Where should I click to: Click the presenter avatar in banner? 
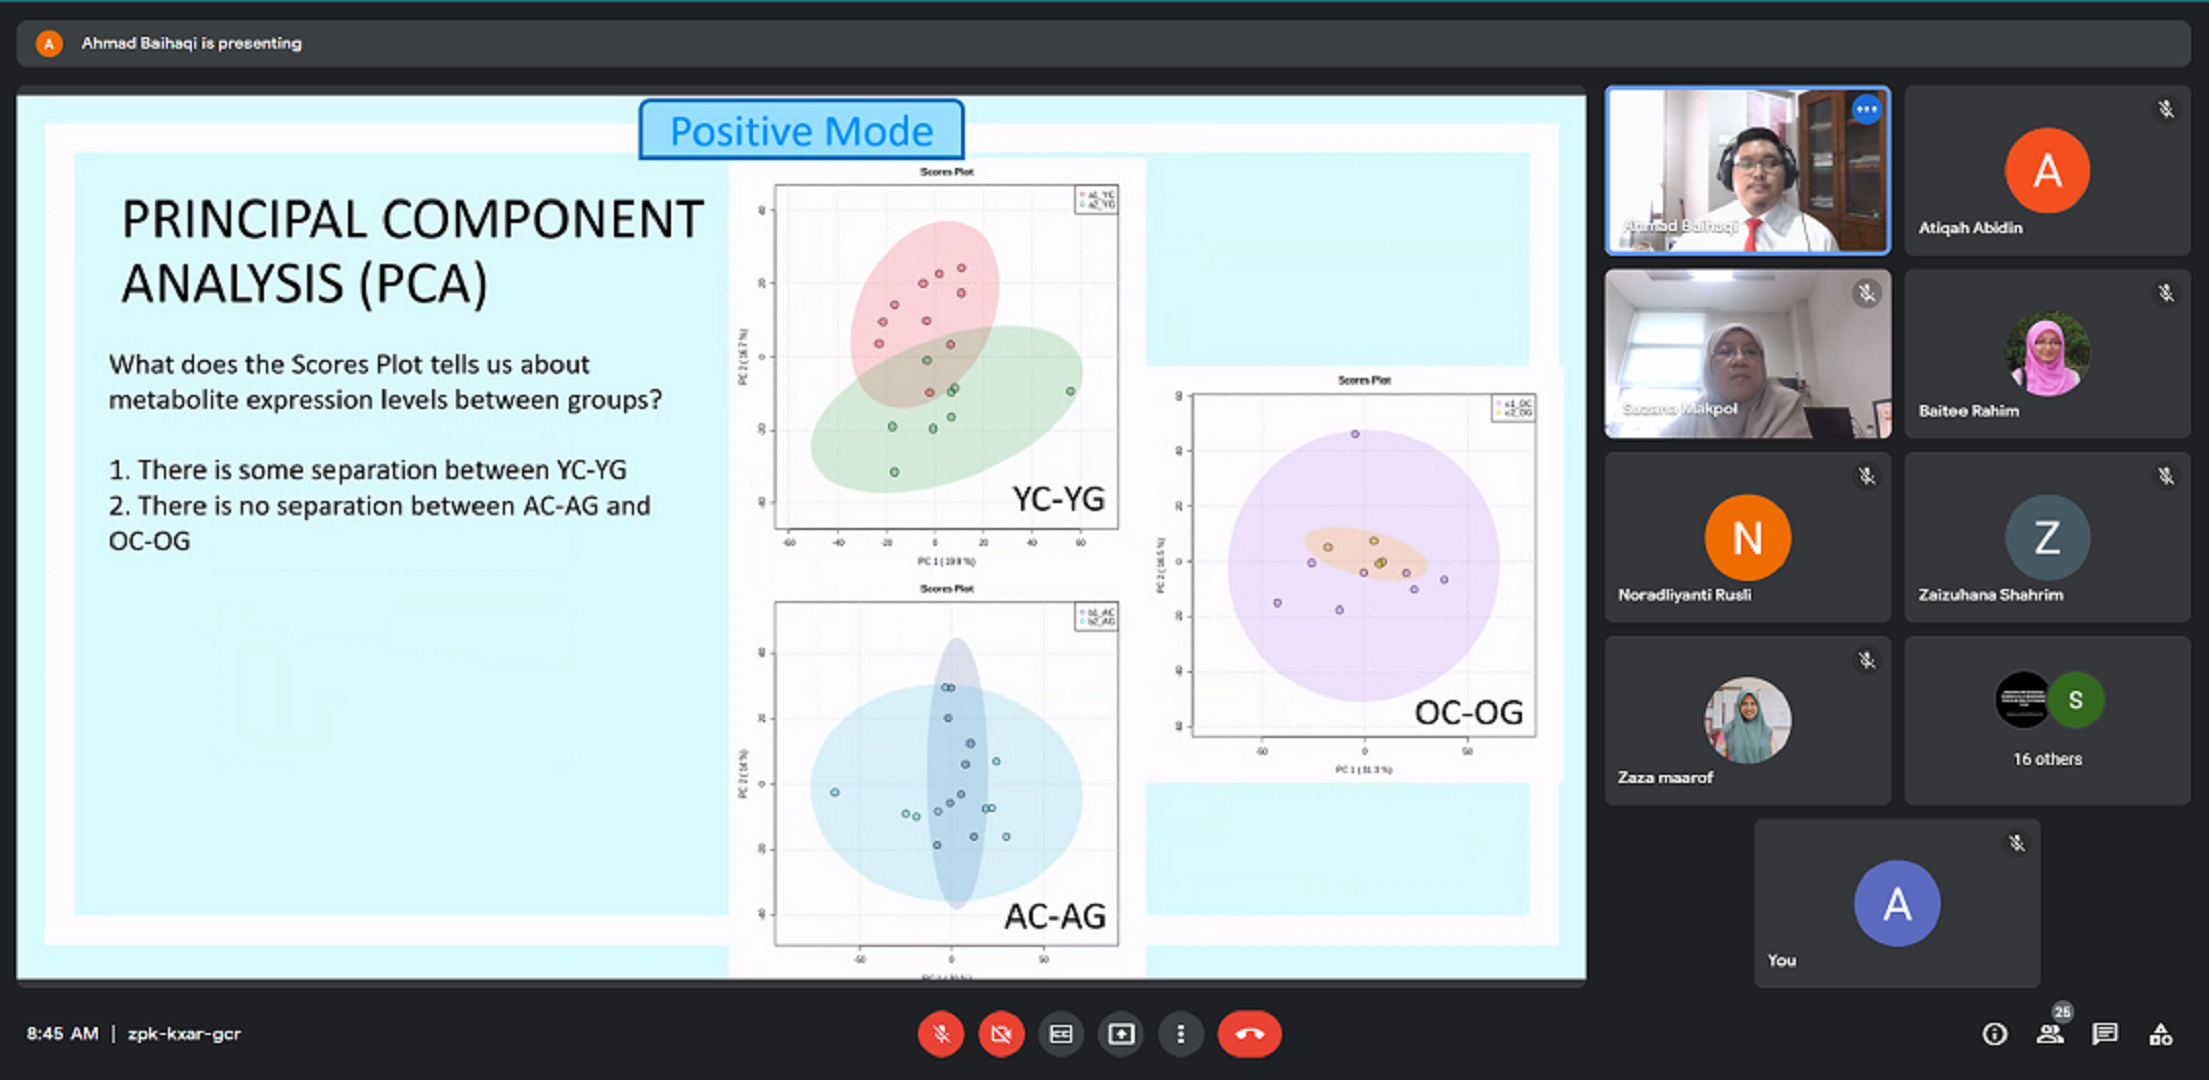(x=49, y=43)
